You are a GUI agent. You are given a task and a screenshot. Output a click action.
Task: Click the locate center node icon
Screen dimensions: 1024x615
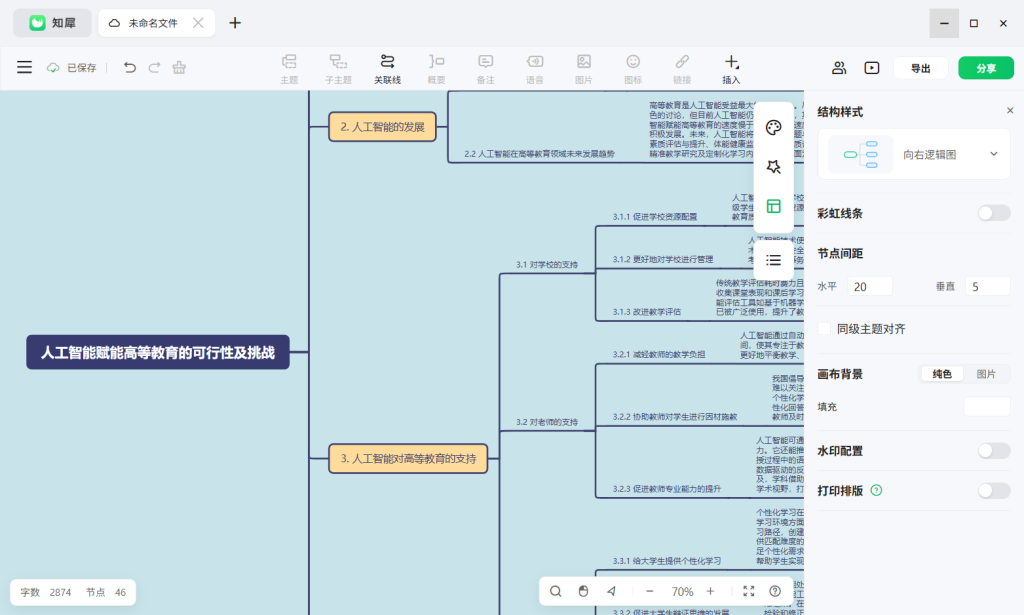coord(611,591)
